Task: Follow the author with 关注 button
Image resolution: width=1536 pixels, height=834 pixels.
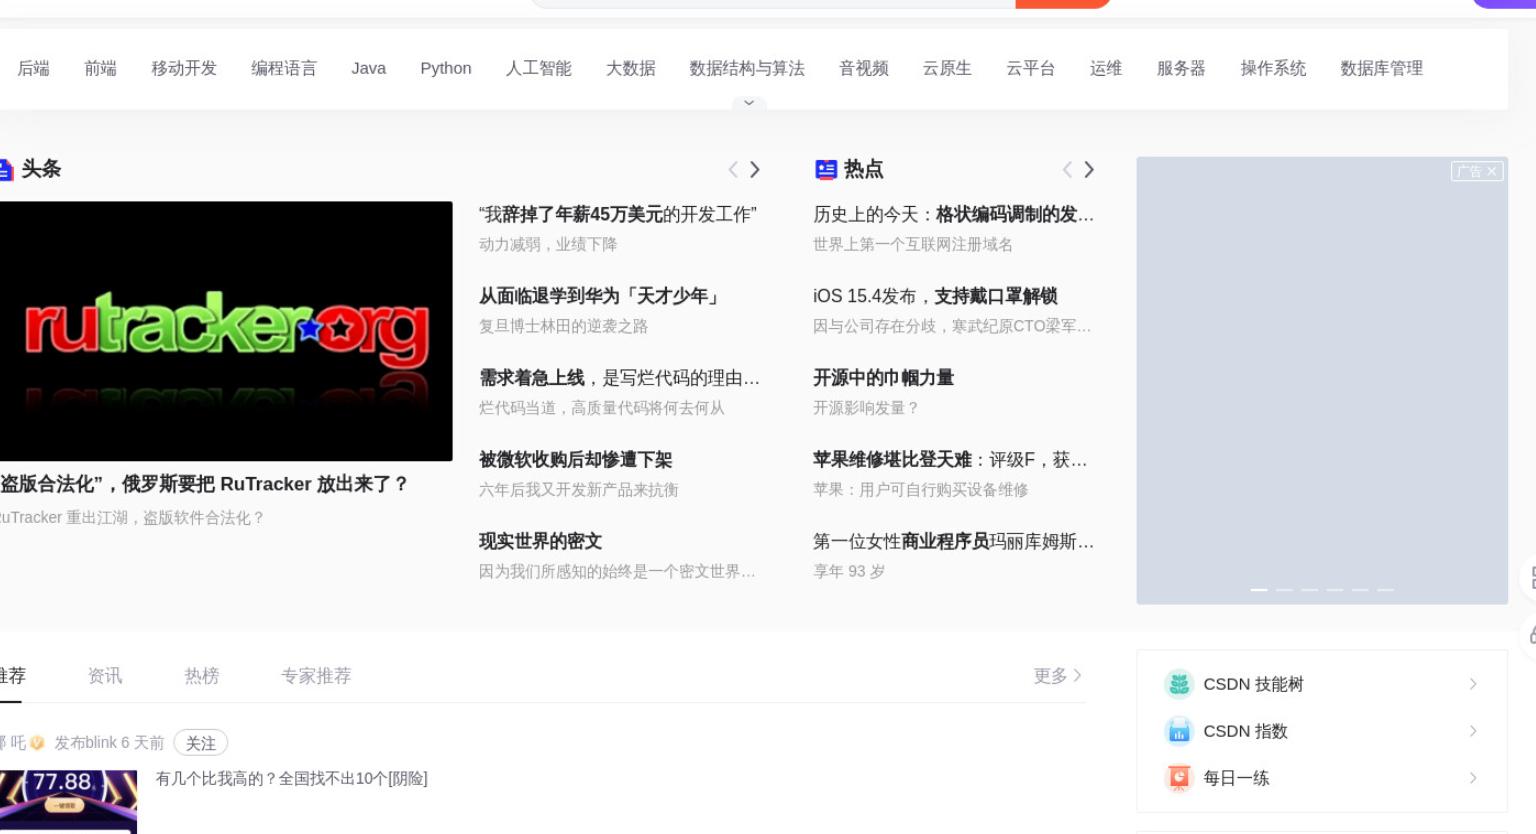Action: tap(201, 743)
